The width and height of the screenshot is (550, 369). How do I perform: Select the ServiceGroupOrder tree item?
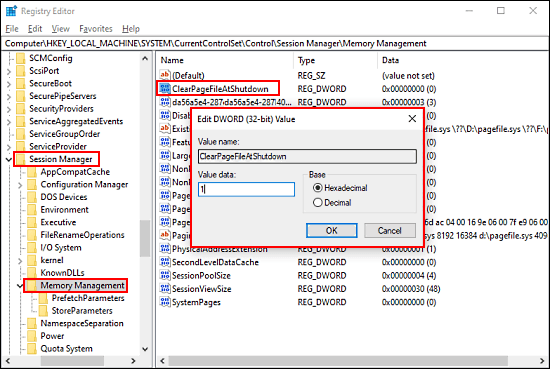64,134
